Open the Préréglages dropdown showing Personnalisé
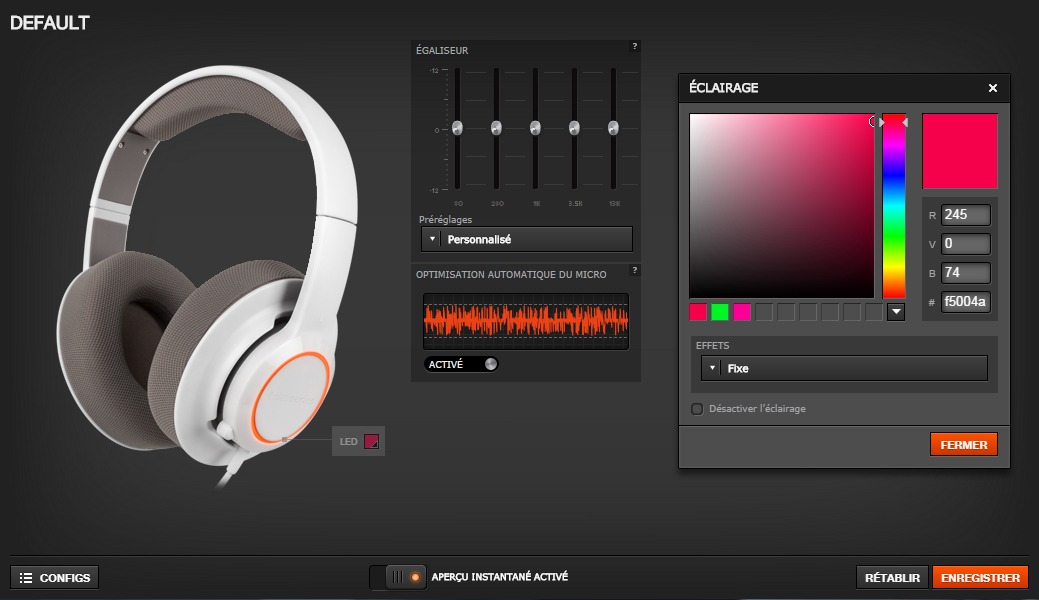Screen dimensions: 1039x600 coord(527,239)
